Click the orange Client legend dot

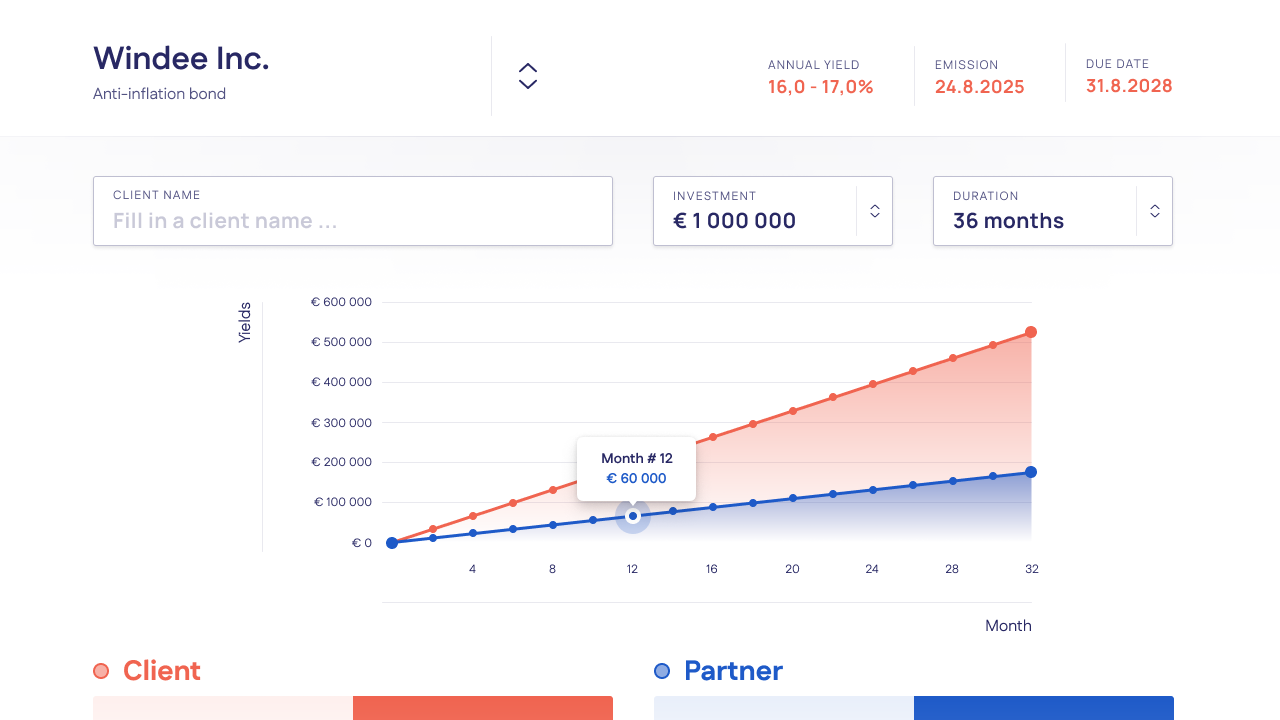point(101,671)
